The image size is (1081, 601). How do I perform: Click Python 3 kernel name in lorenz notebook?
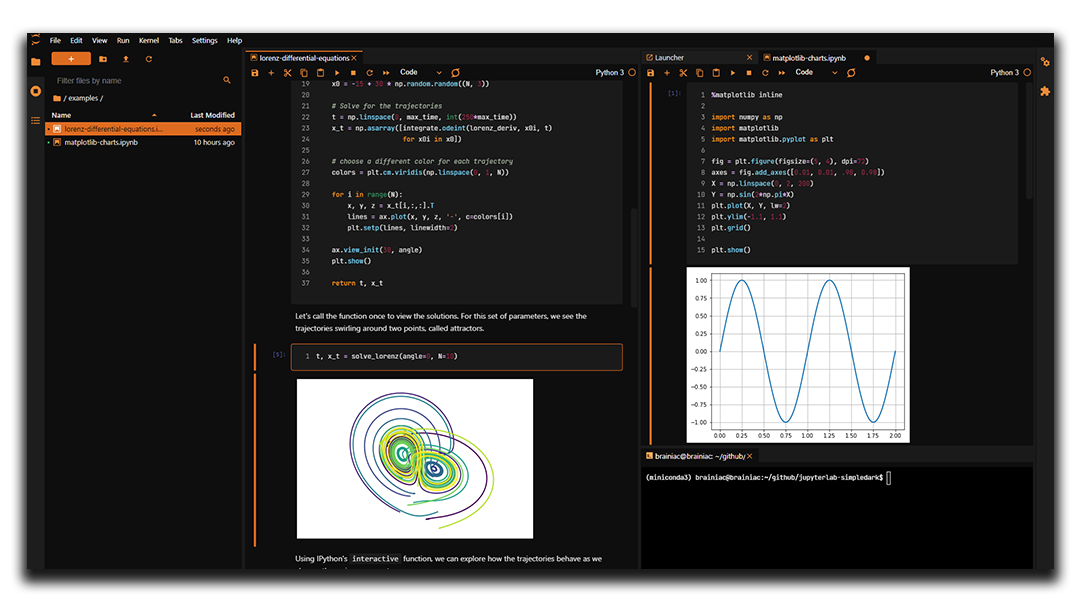click(x=609, y=72)
